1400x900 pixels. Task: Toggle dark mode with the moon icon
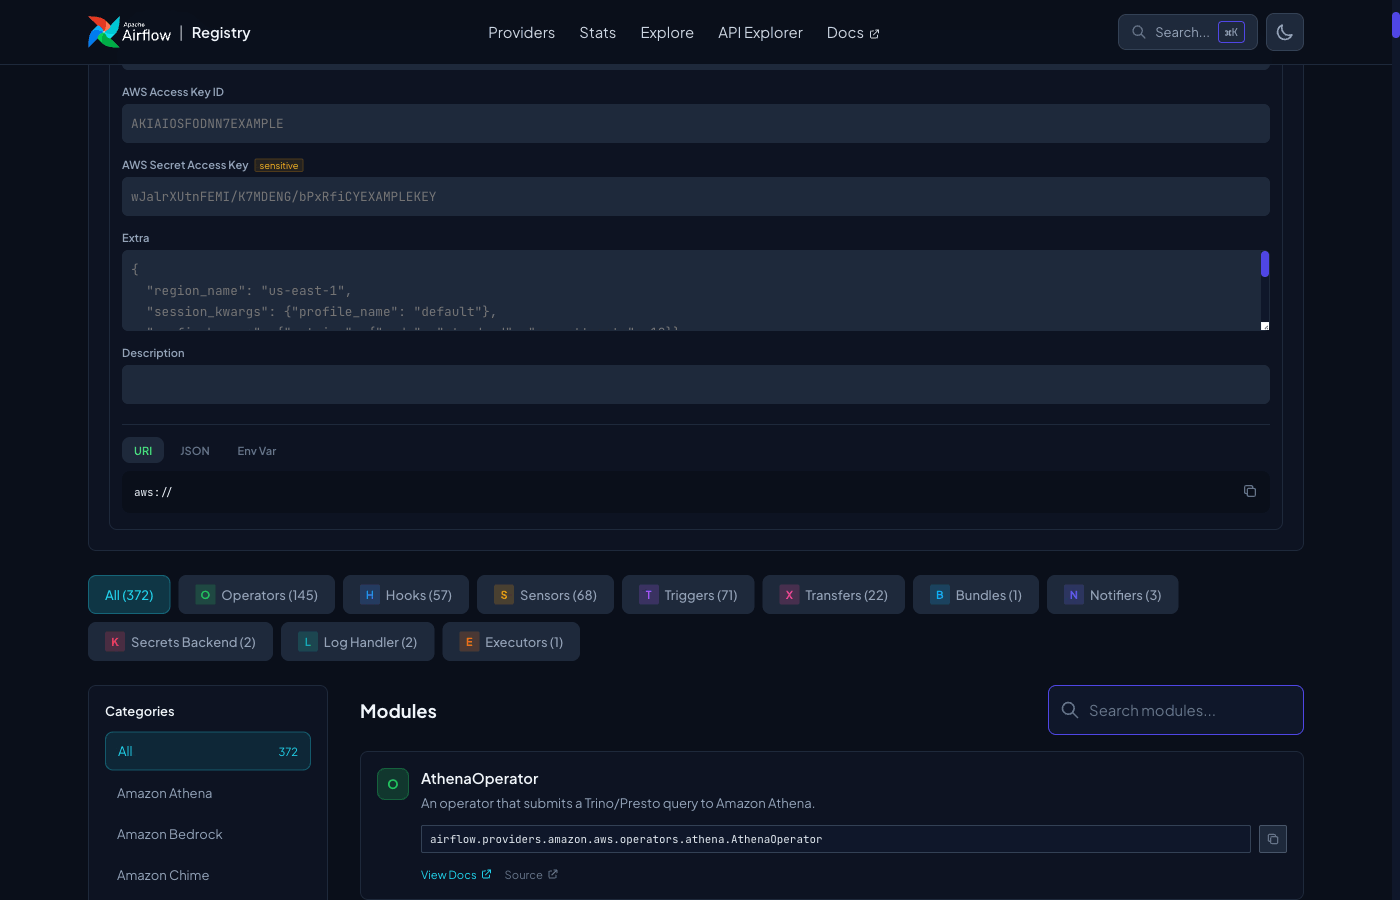[x=1284, y=32]
